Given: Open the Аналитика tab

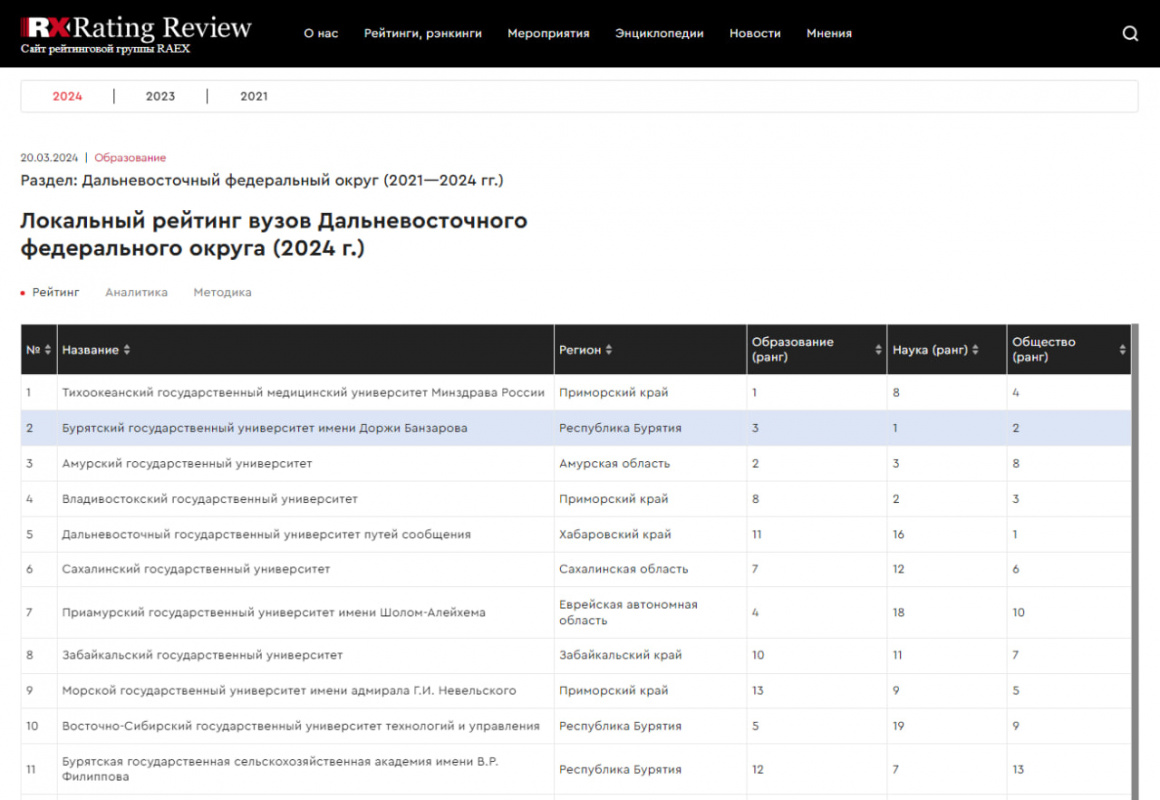Looking at the screenshot, I should point(136,293).
